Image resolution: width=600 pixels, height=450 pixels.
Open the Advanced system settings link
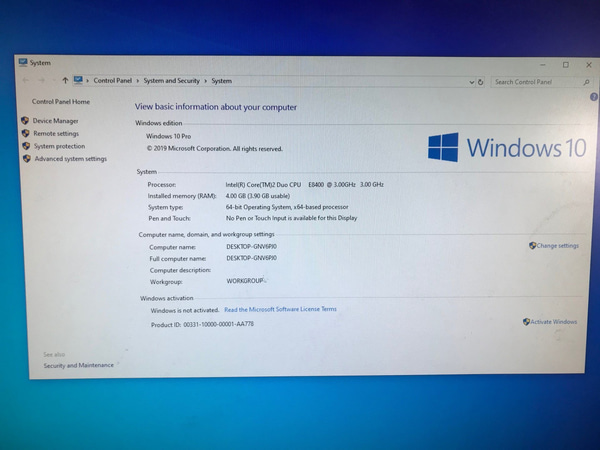(70, 159)
